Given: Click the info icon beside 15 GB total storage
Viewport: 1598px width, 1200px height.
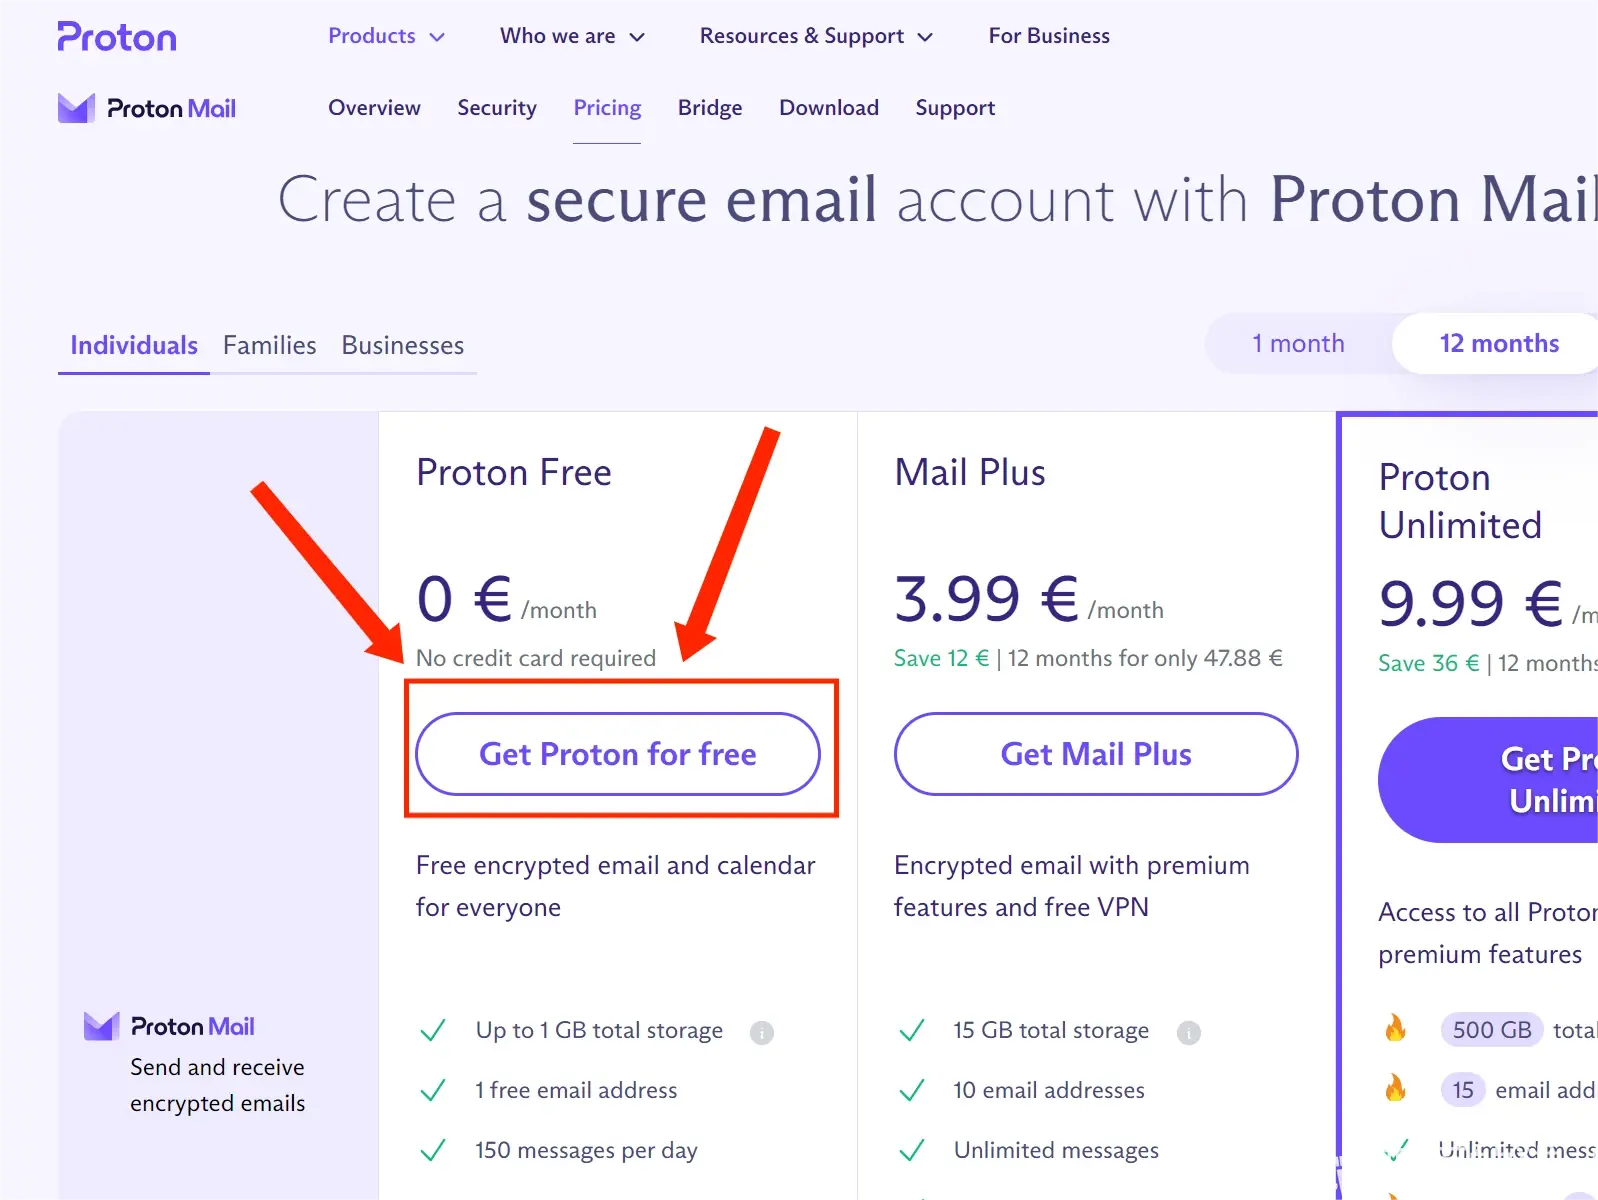Looking at the screenshot, I should pos(1189,1032).
